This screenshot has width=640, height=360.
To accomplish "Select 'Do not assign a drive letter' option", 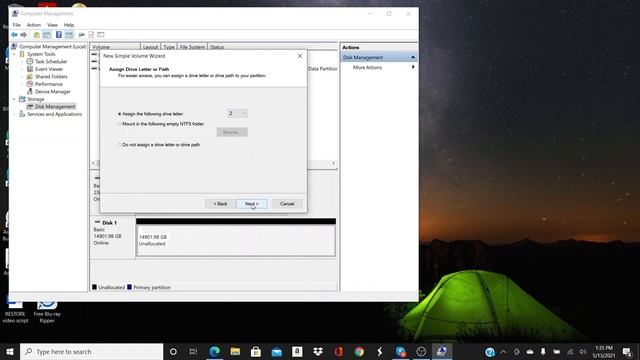I will 119,145.
